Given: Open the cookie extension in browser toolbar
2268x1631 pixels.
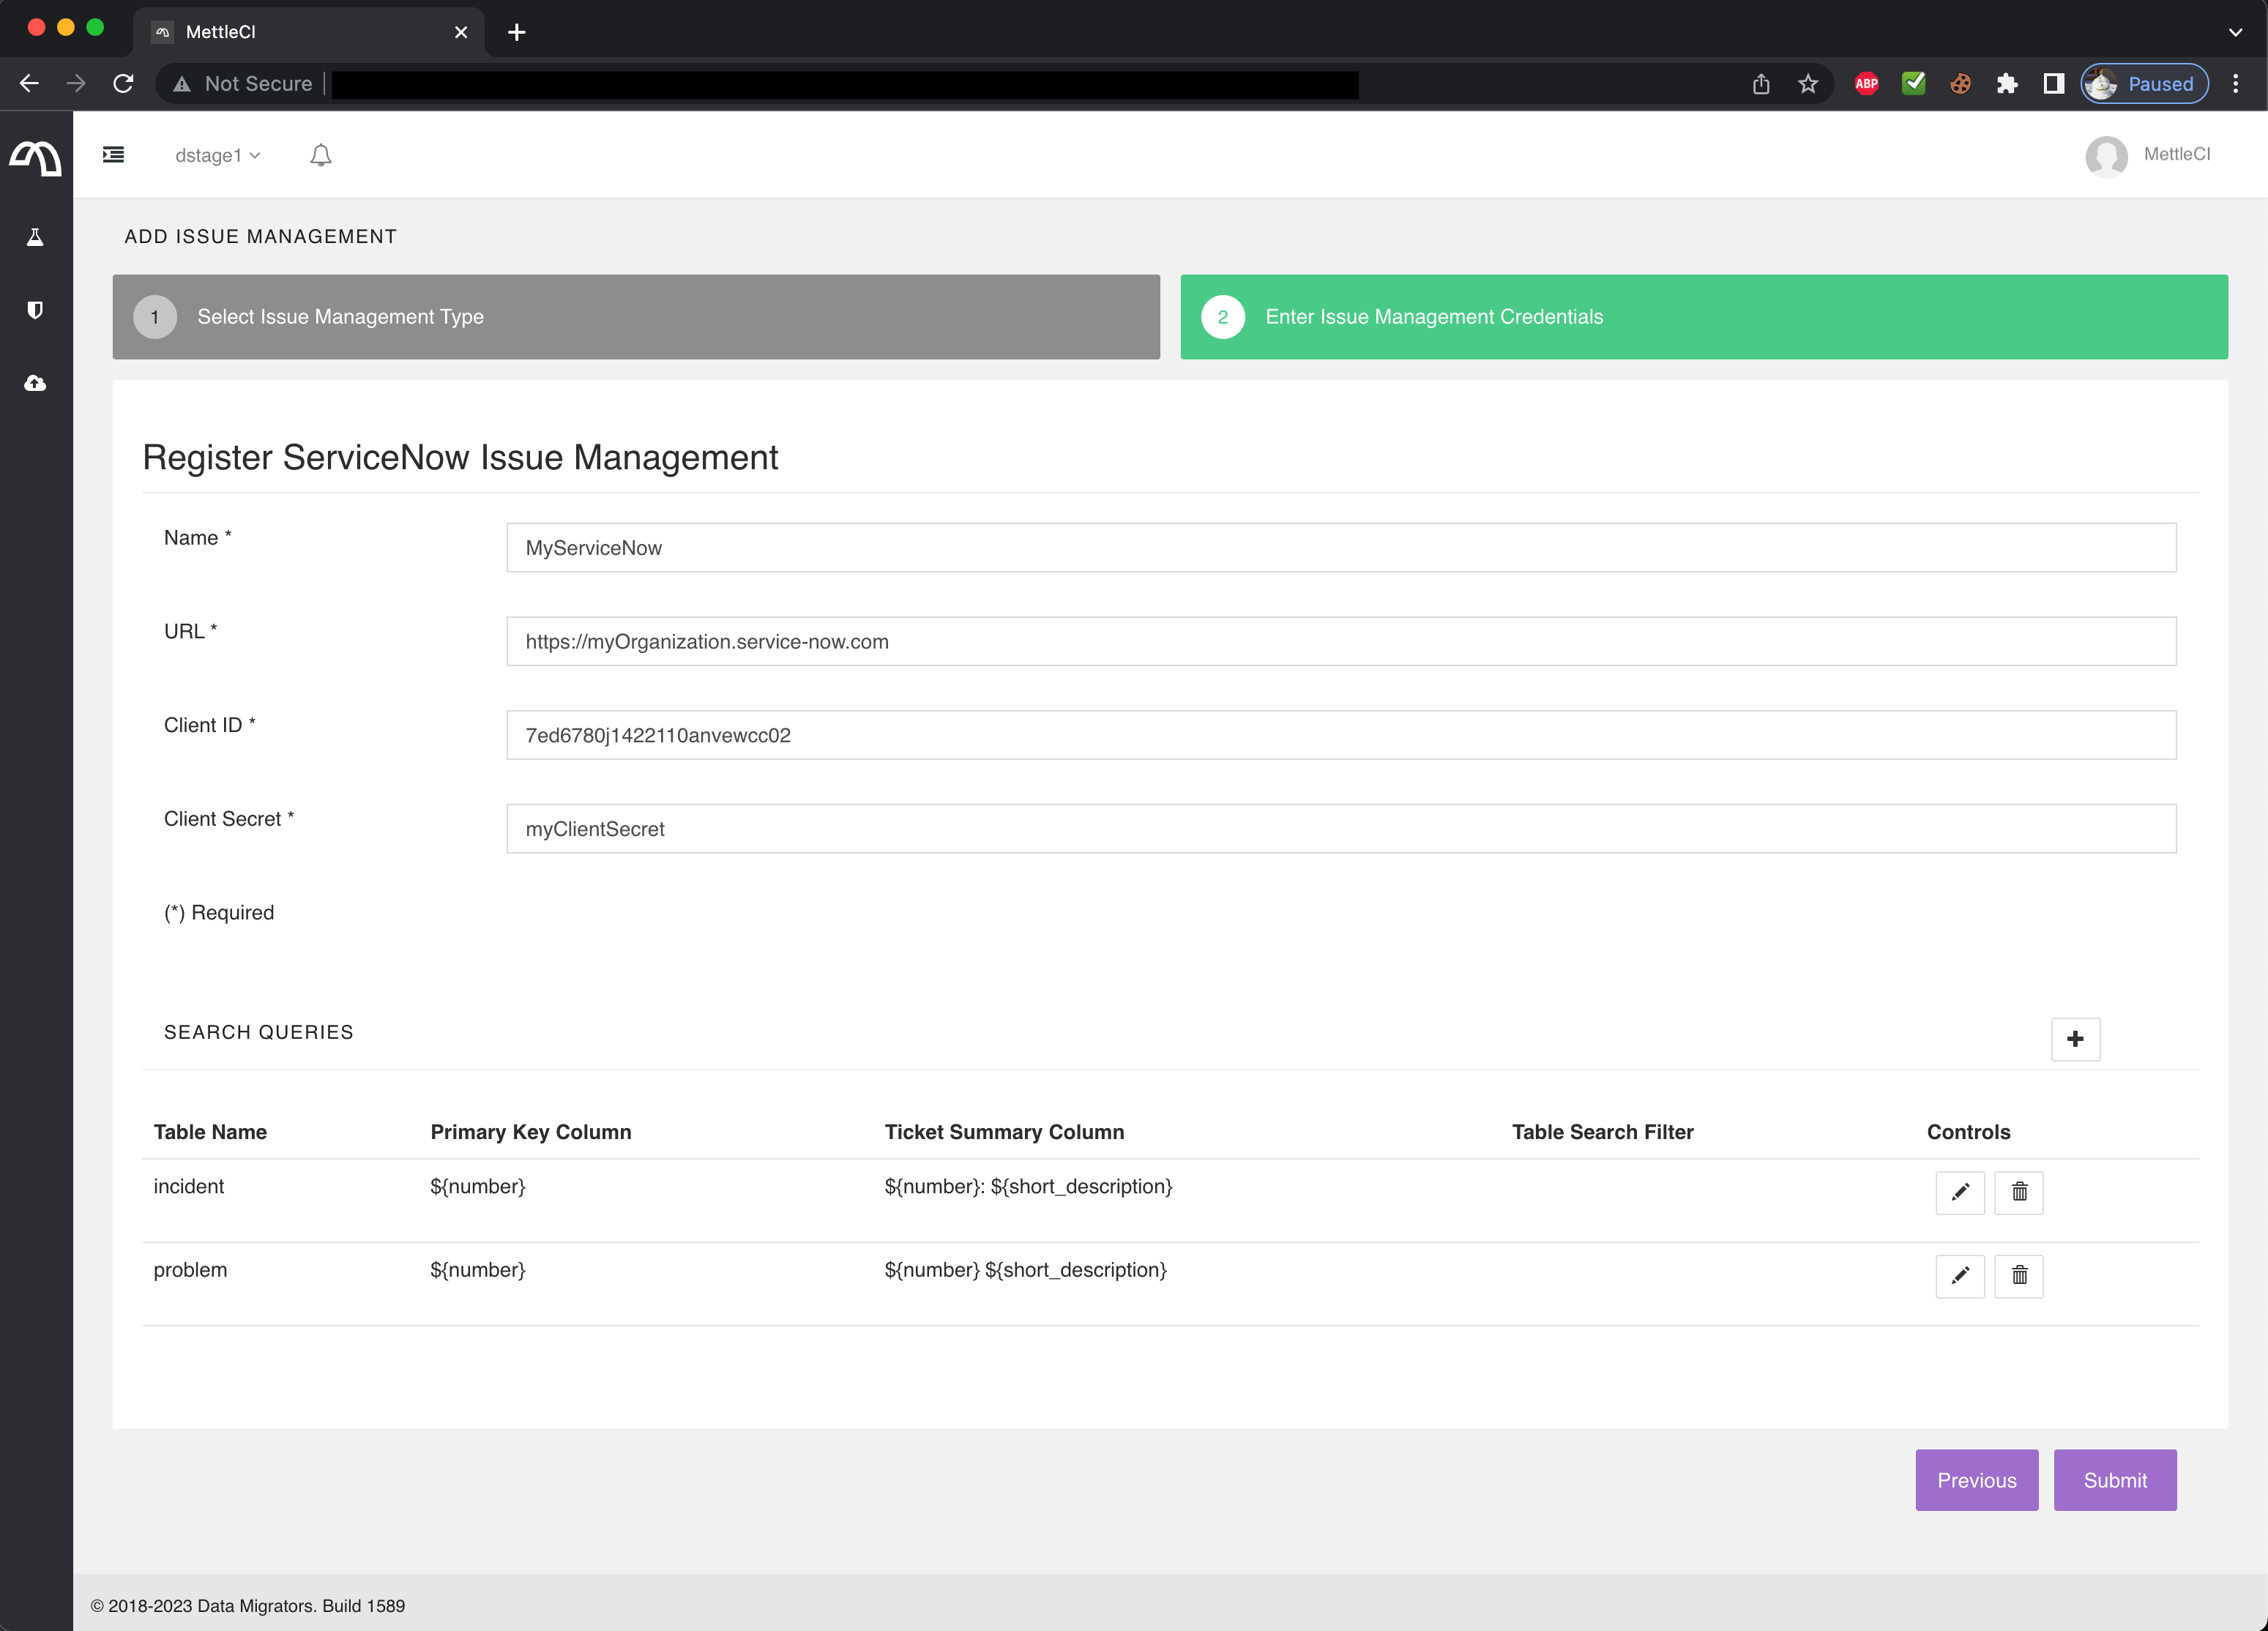Looking at the screenshot, I should coord(1960,83).
